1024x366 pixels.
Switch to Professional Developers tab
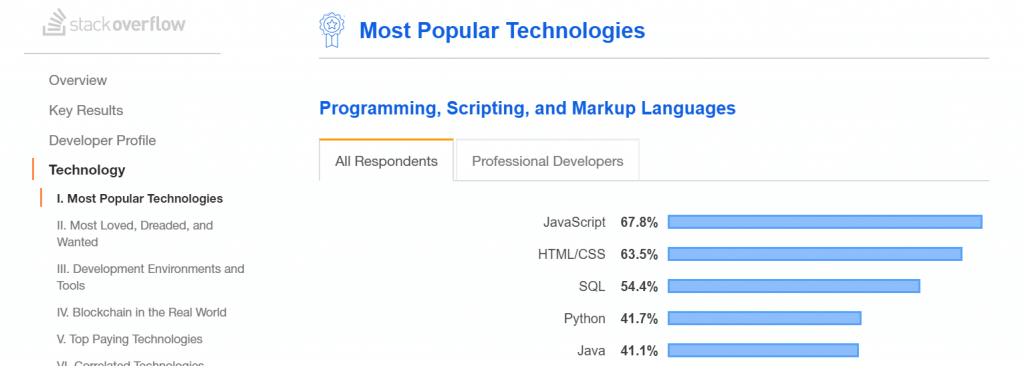pyautogui.click(x=547, y=161)
